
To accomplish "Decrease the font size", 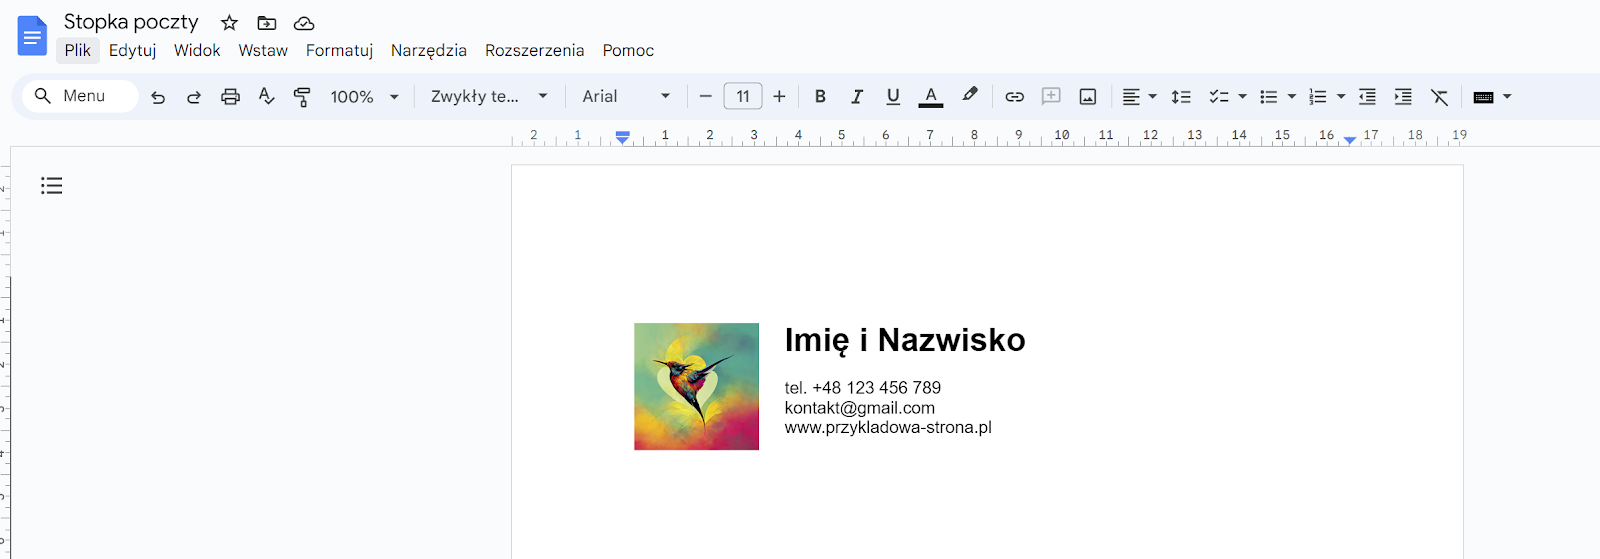I will 705,97.
